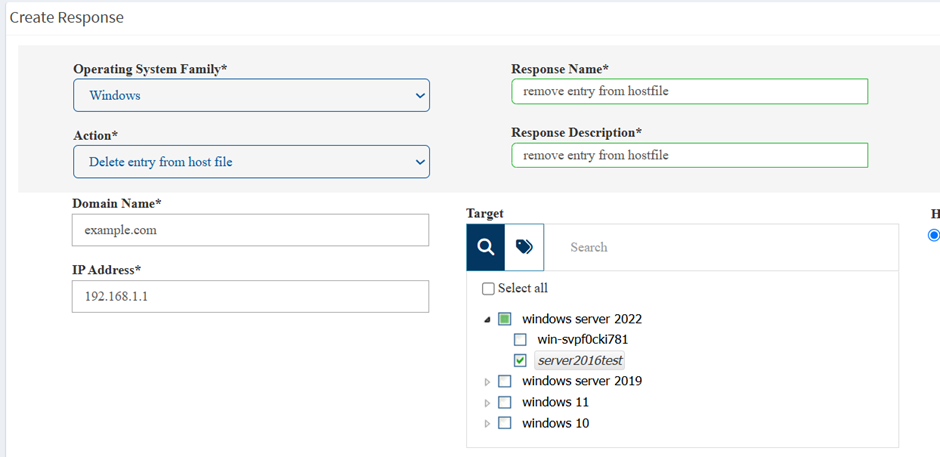This screenshot has height=457, width=940.
Task: Click the tag filter icon in Target
Action: coord(524,247)
